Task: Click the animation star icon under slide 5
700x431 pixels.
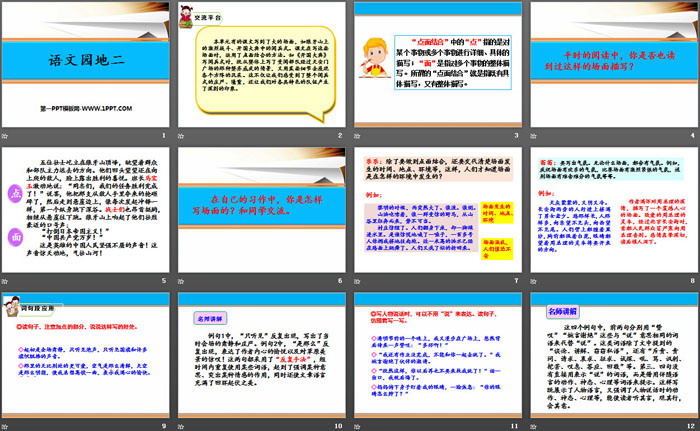Action: 5,281
